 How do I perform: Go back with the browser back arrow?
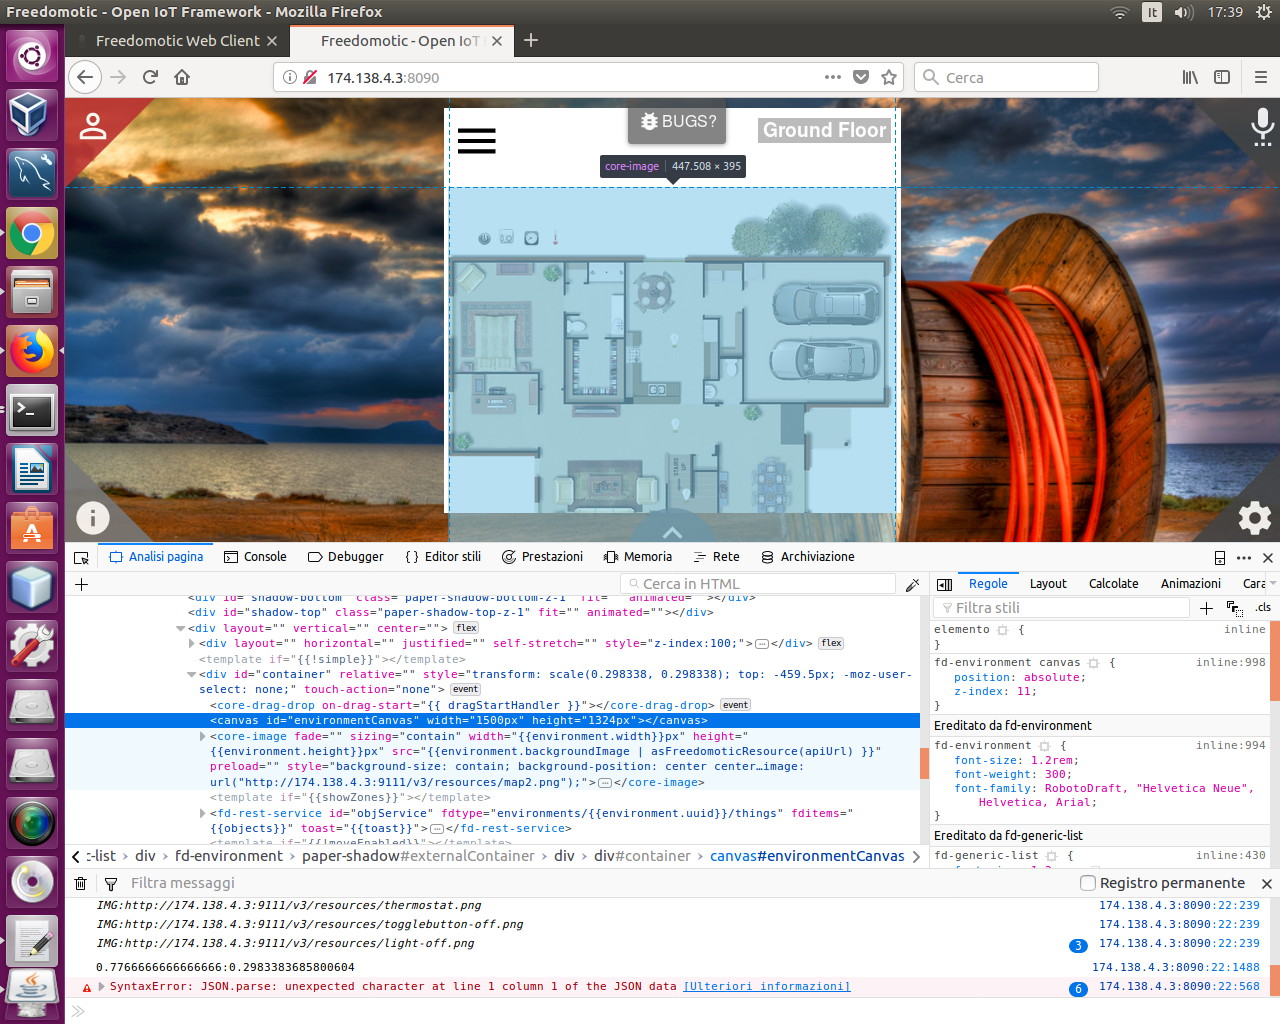pos(85,77)
